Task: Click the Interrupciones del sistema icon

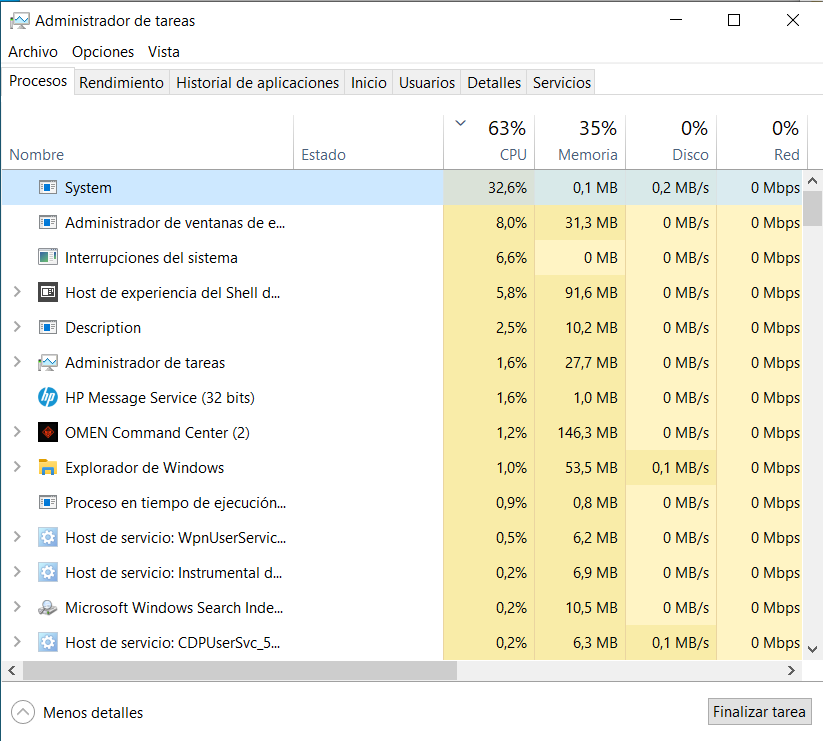Action: (x=48, y=257)
